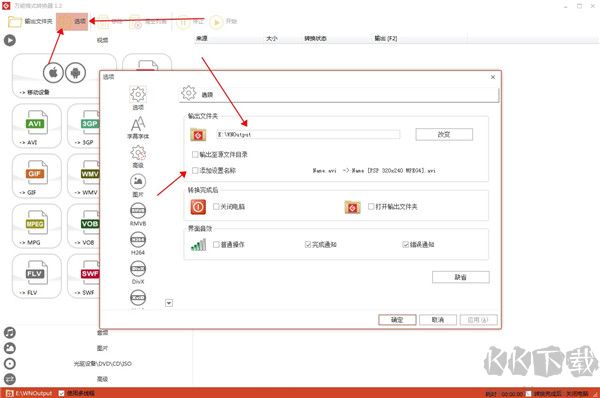This screenshot has width=600, height=398.
Task: Untick the 完成通知 checkbox
Action: [x=308, y=244]
